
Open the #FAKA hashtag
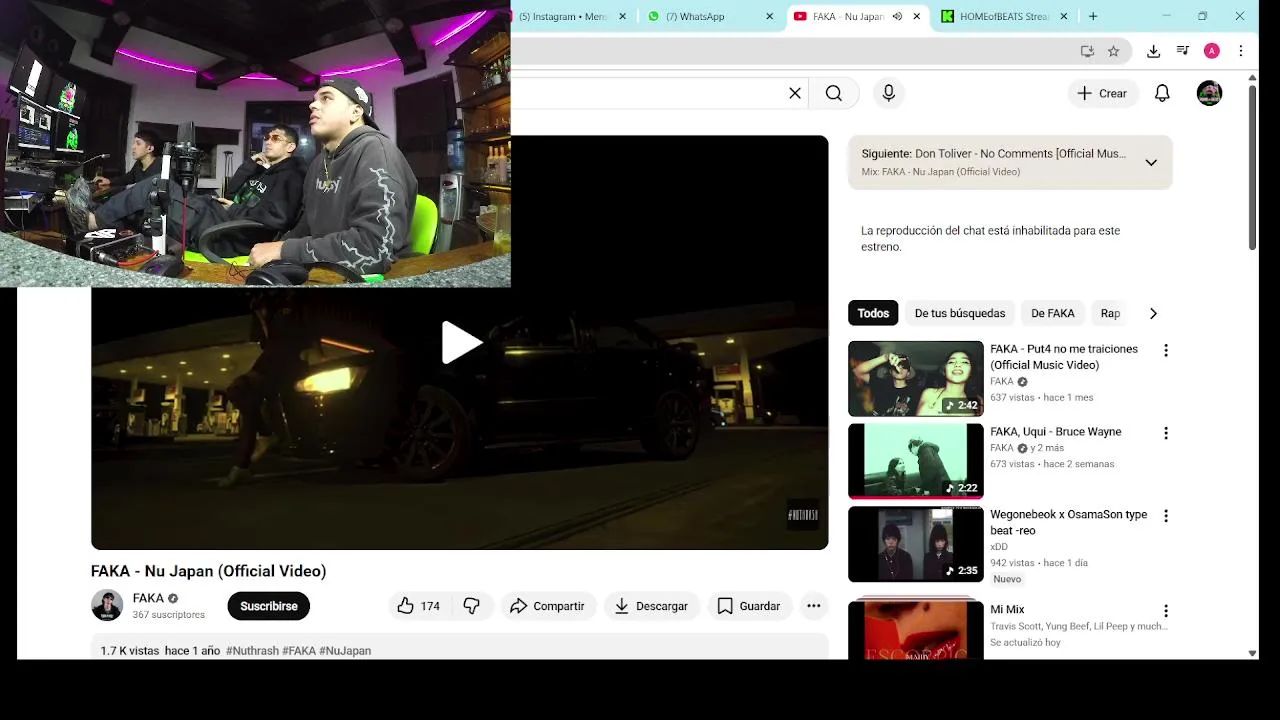pos(299,651)
